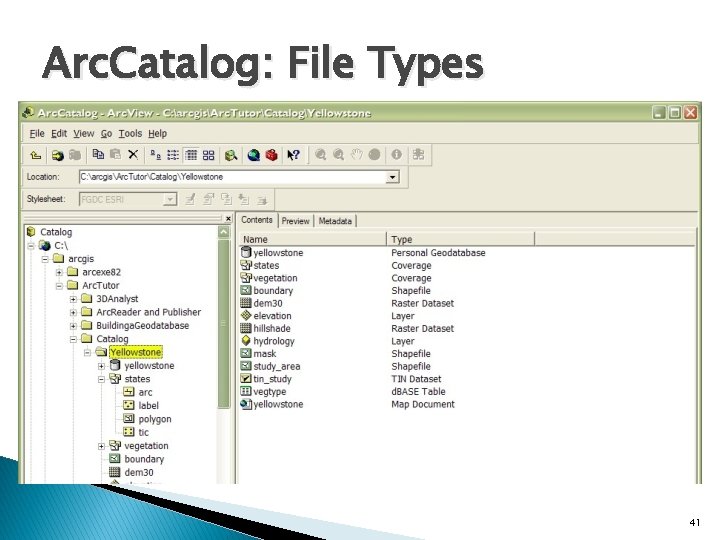720x540 pixels.
Task: Click the Up One Level toolbar icon
Action: [36, 155]
